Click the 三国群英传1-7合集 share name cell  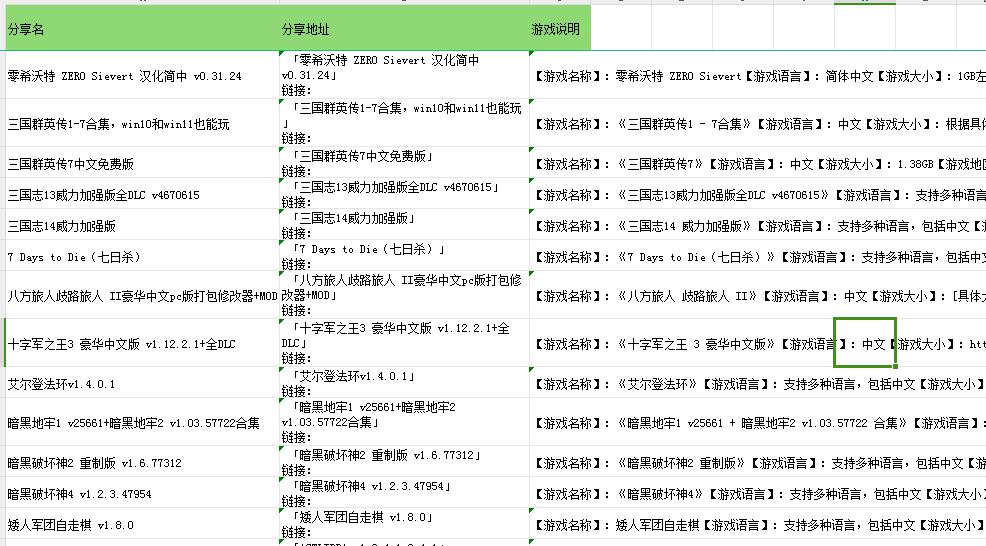142,123
